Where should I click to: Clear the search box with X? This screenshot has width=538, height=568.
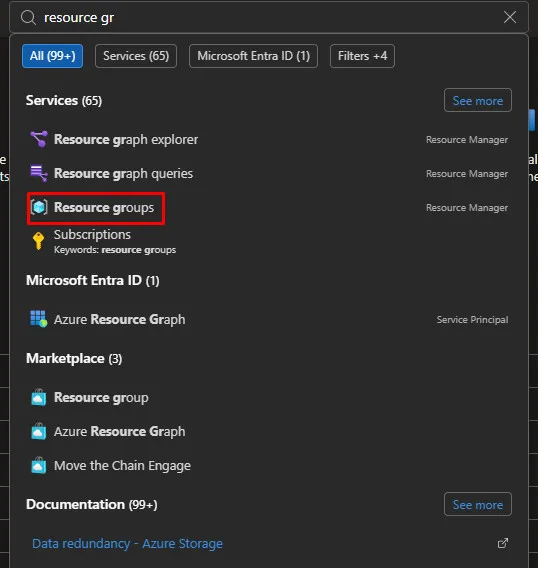tap(510, 17)
